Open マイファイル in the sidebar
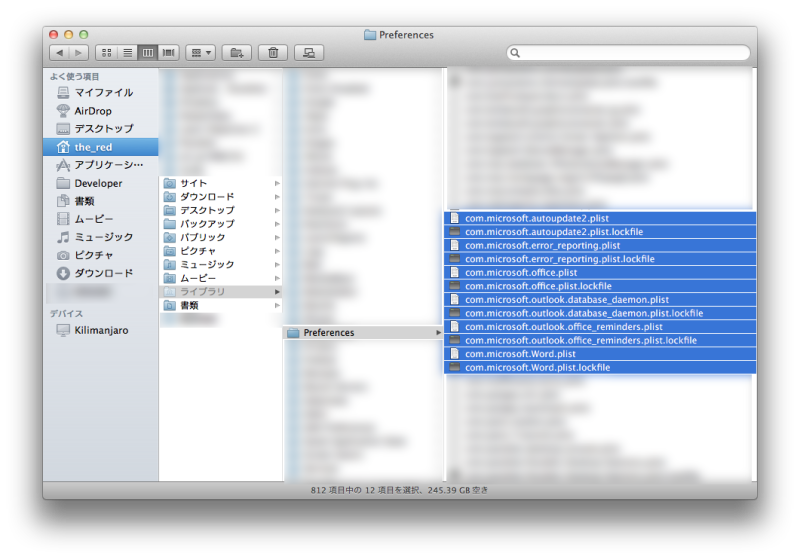 [101, 92]
